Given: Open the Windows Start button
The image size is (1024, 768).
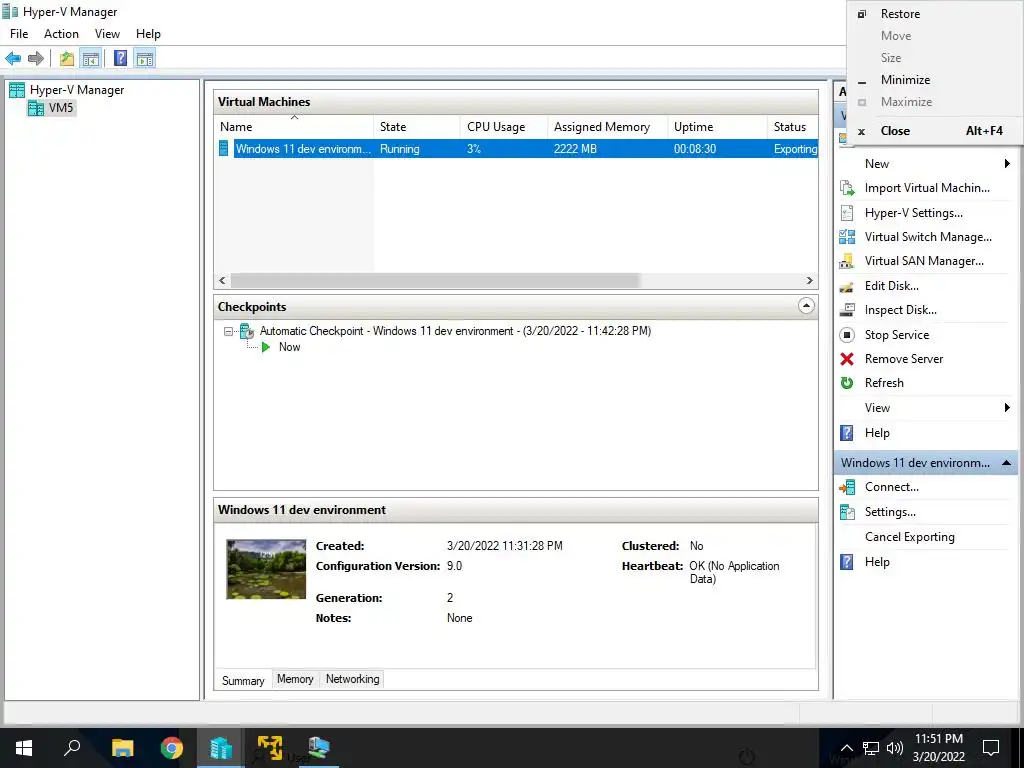Looking at the screenshot, I should click(x=24, y=748).
